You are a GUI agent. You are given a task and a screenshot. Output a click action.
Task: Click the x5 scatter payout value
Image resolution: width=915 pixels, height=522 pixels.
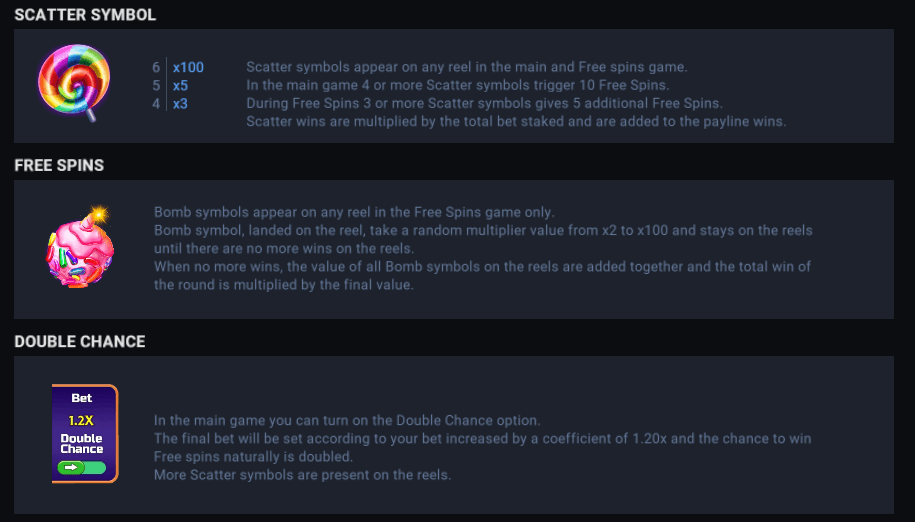tap(181, 85)
